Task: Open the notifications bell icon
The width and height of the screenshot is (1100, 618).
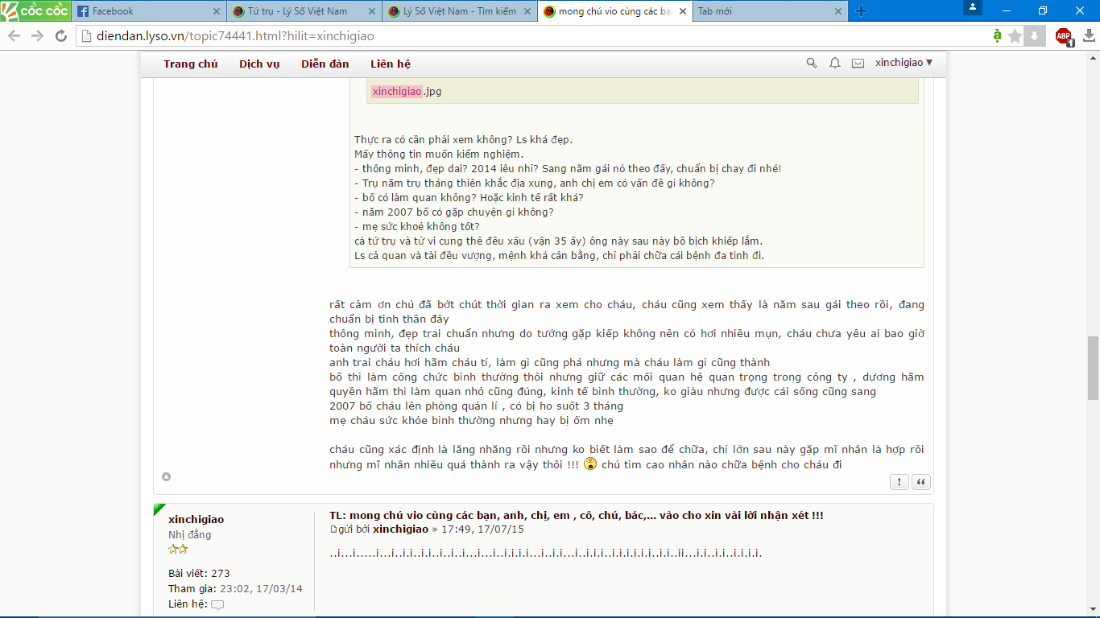Action: click(835, 63)
